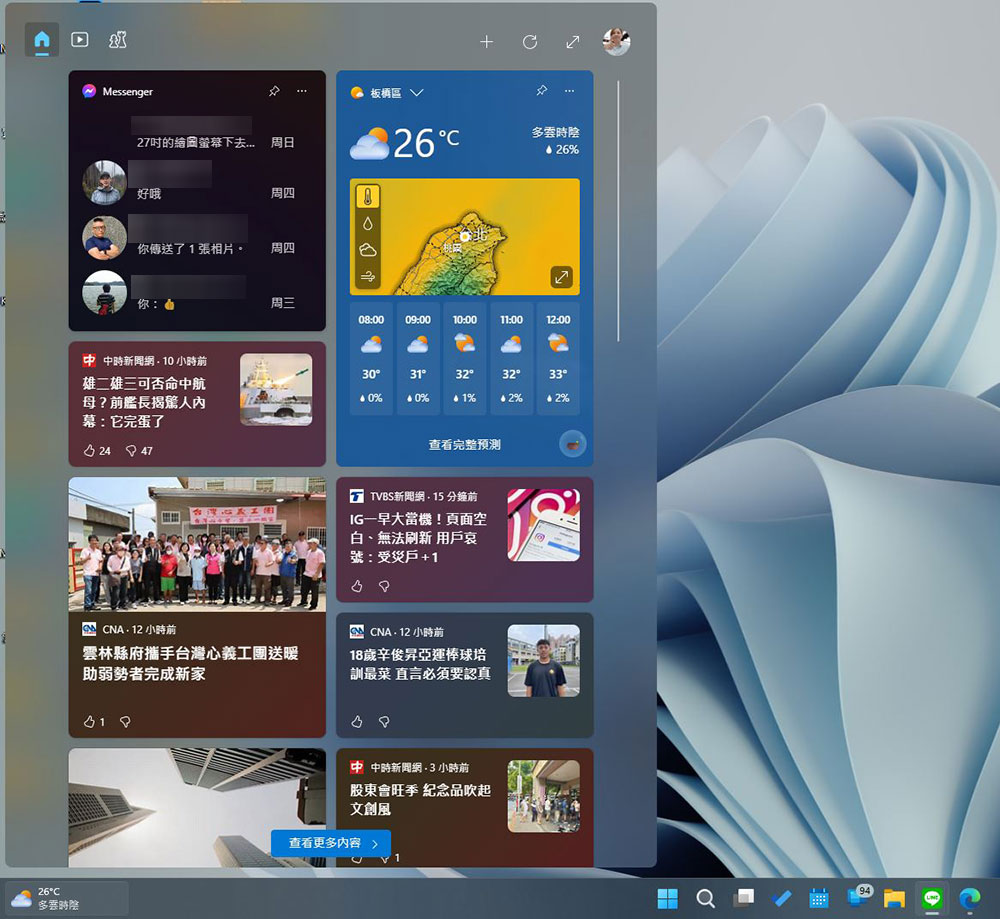Like the CNA baseball training article

357,721
